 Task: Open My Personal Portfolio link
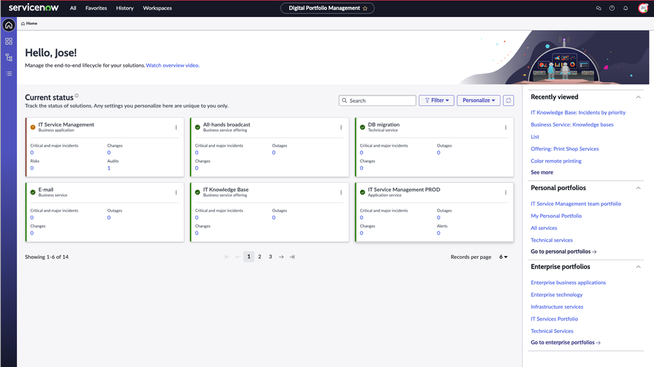[556, 216]
